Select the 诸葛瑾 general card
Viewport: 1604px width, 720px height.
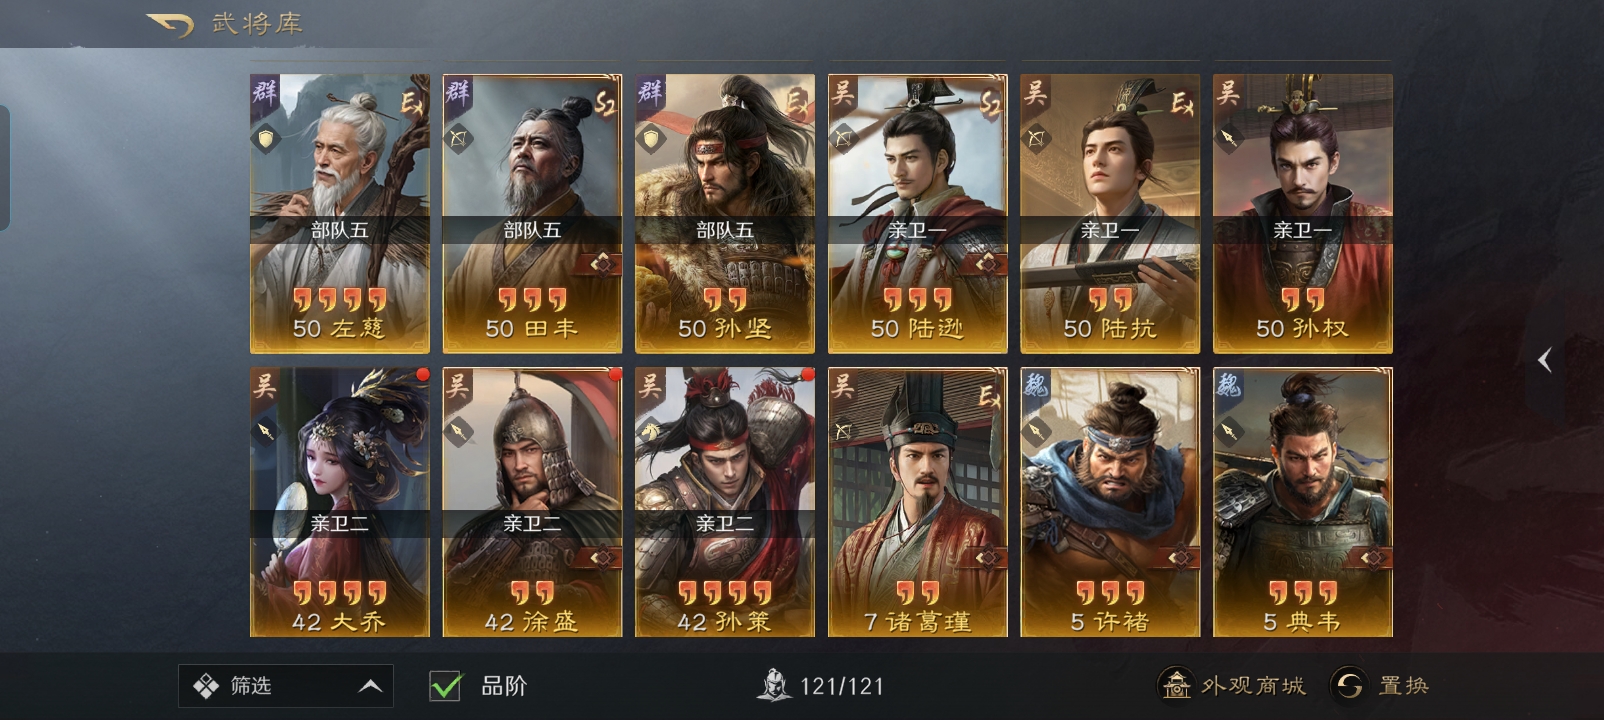click(x=917, y=502)
